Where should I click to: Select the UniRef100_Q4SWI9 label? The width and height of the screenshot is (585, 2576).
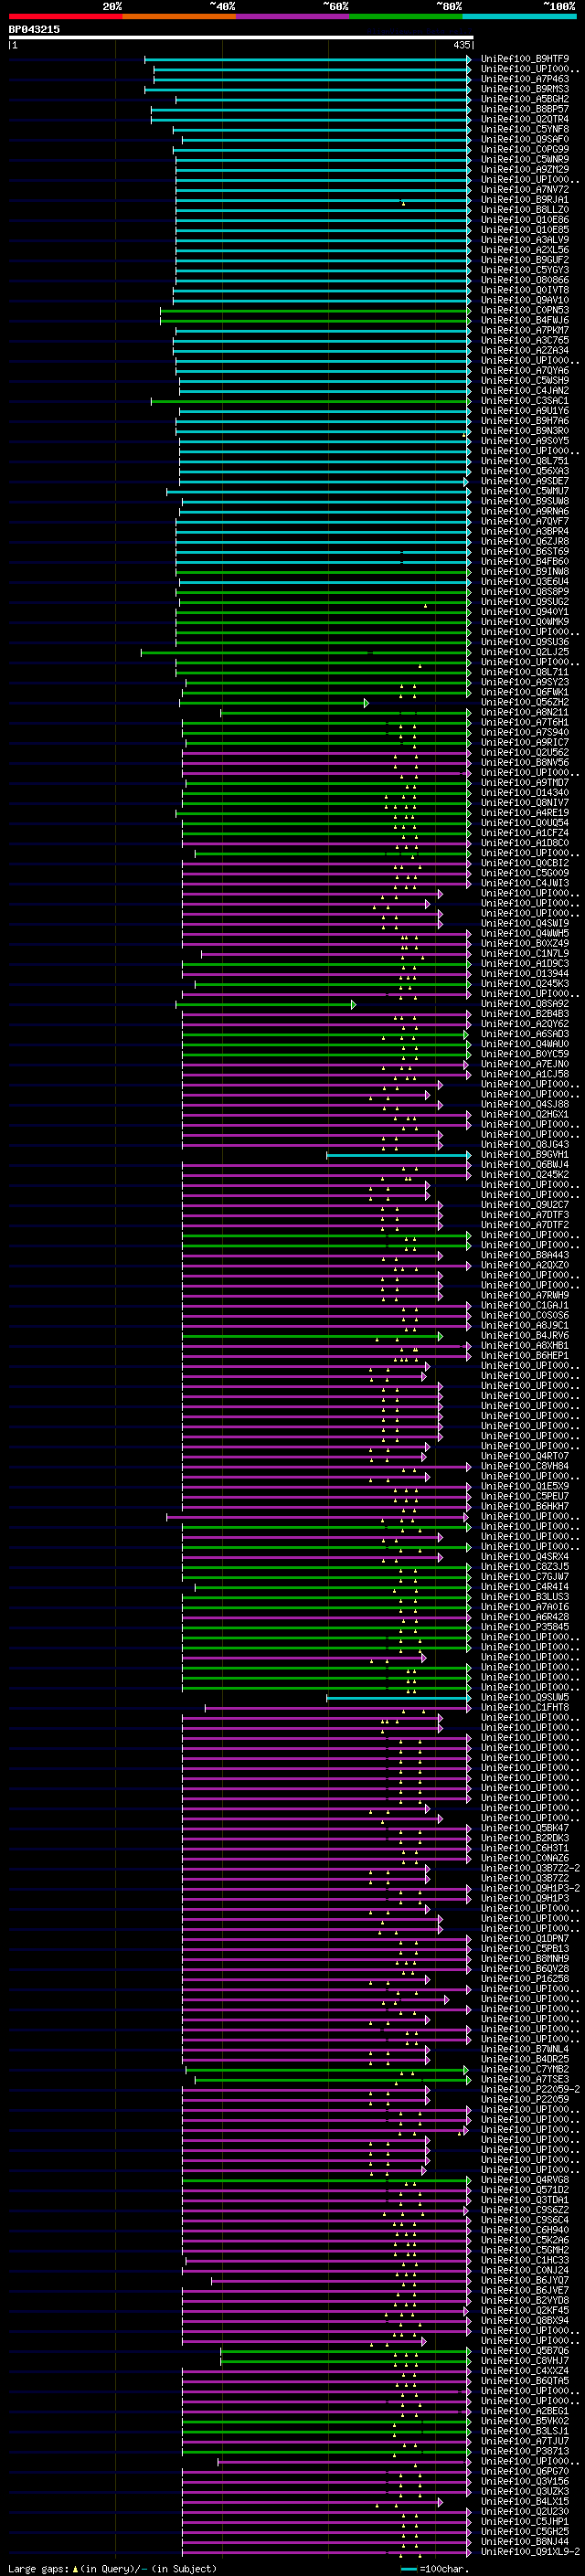[x=525, y=924]
